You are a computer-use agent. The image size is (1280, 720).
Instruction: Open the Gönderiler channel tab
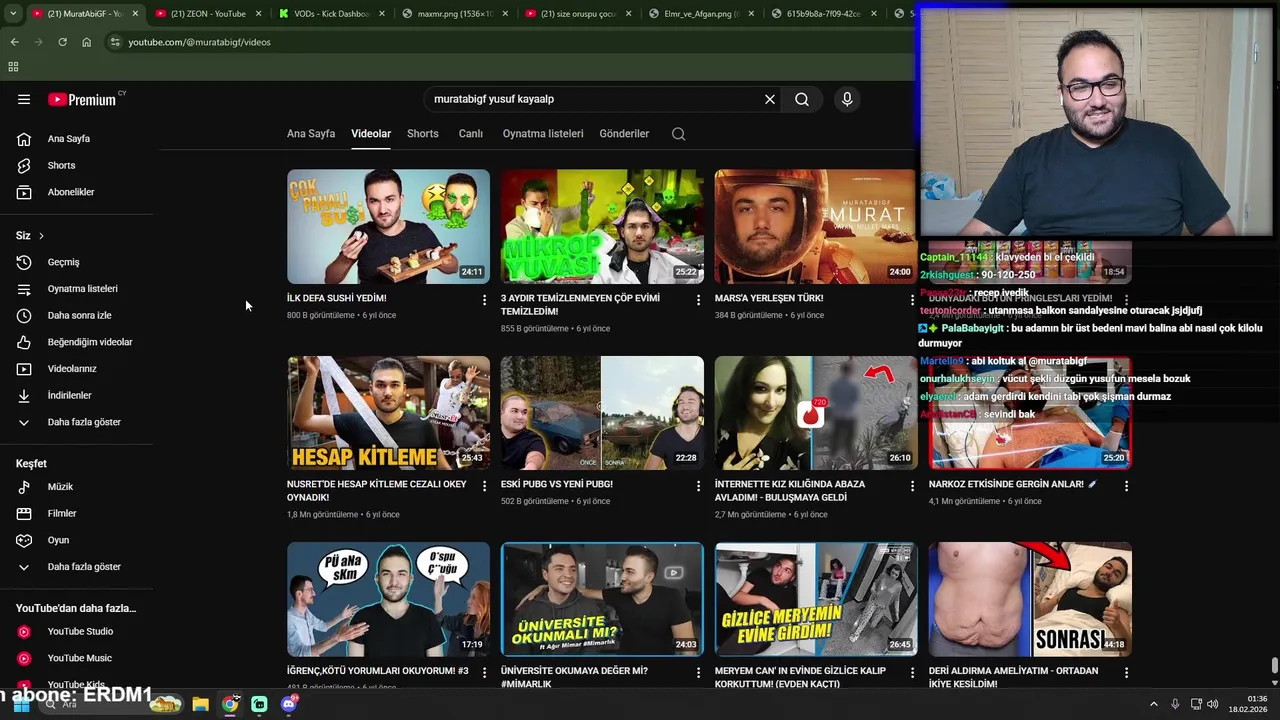[624, 134]
